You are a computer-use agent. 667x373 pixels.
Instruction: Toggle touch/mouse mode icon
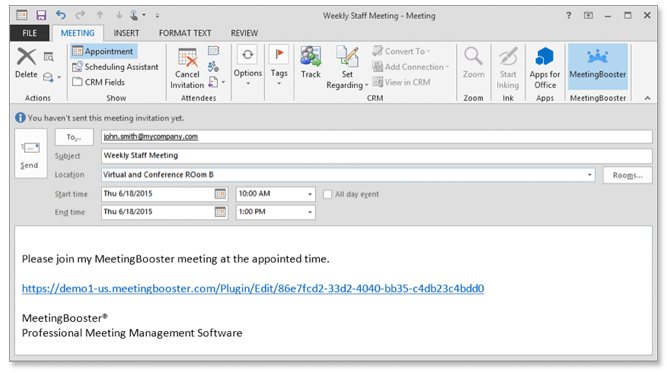pos(134,15)
